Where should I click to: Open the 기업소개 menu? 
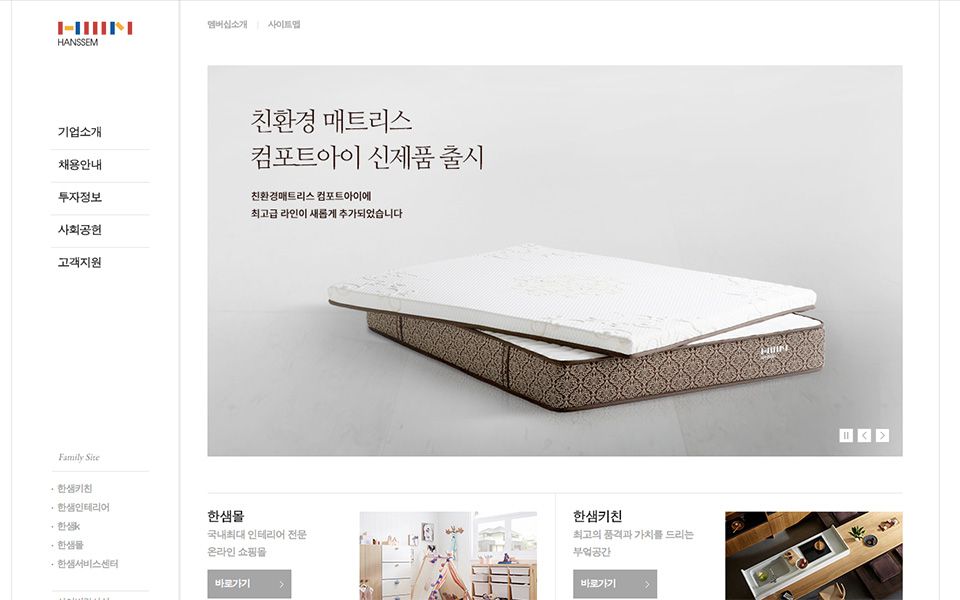coord(80,132)
